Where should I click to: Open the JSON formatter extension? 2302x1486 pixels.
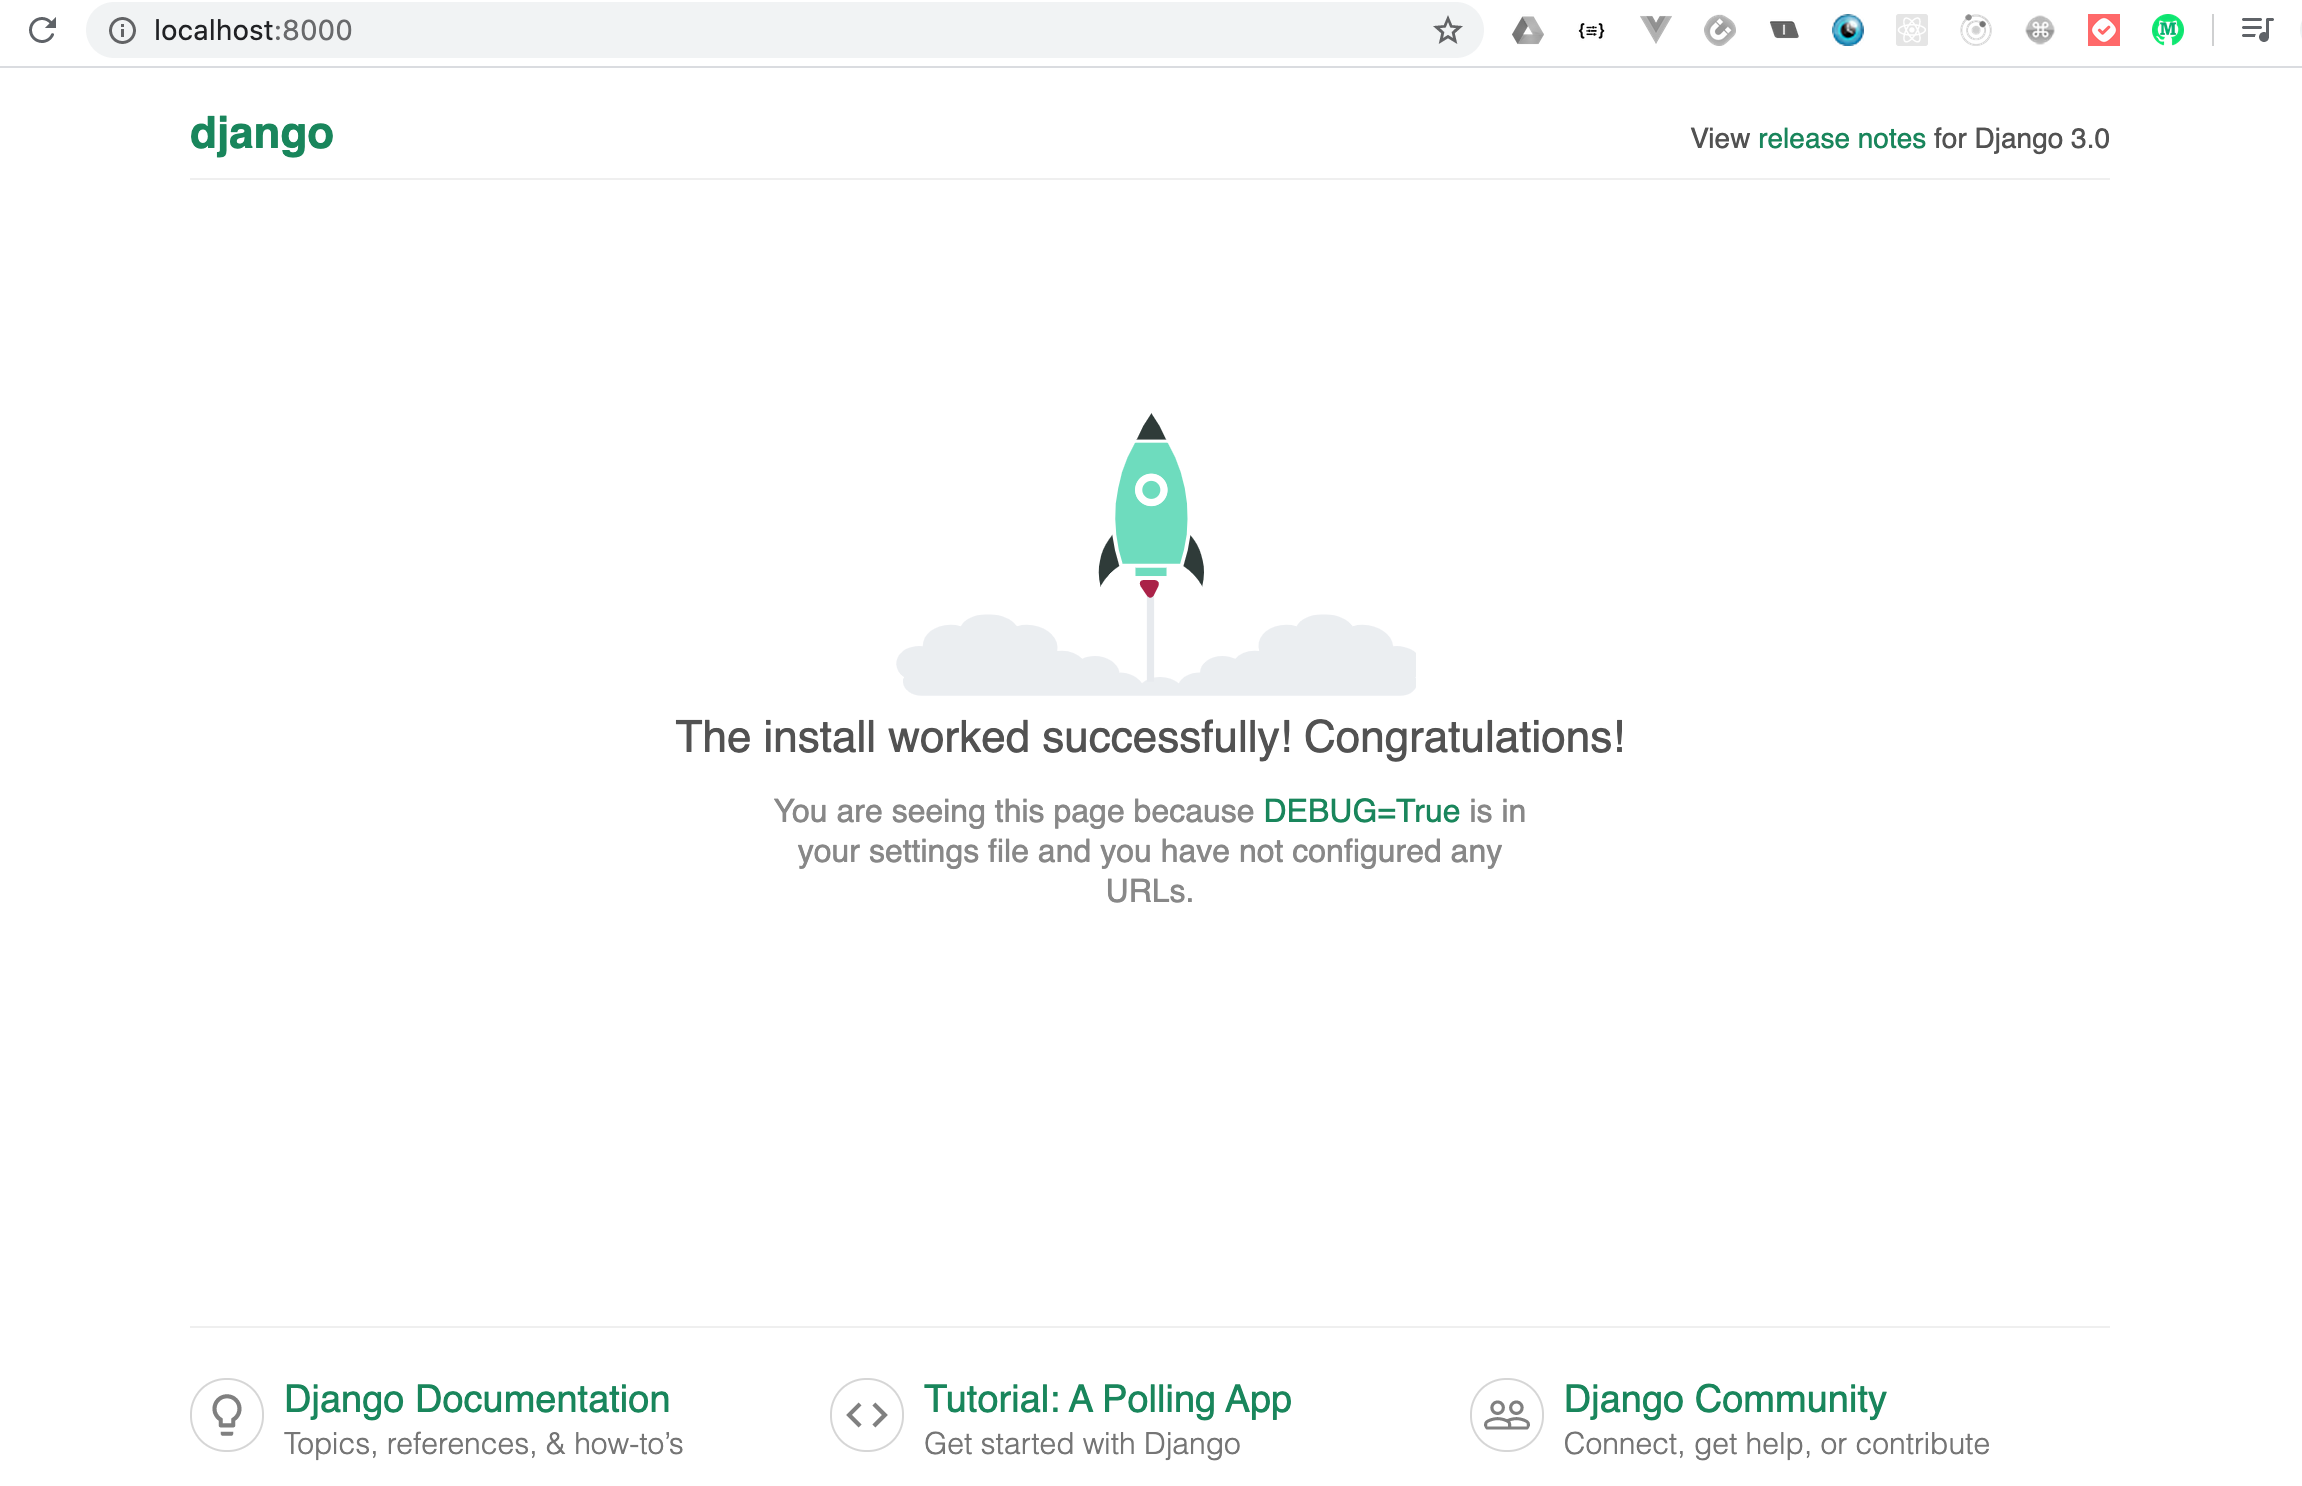1589,30
